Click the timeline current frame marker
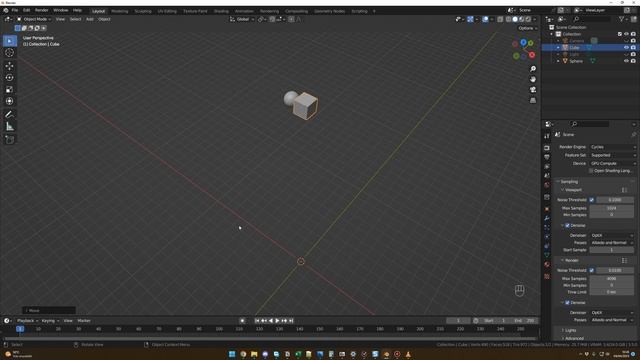Screen dimensions: 640x360 tap(20, 329)
